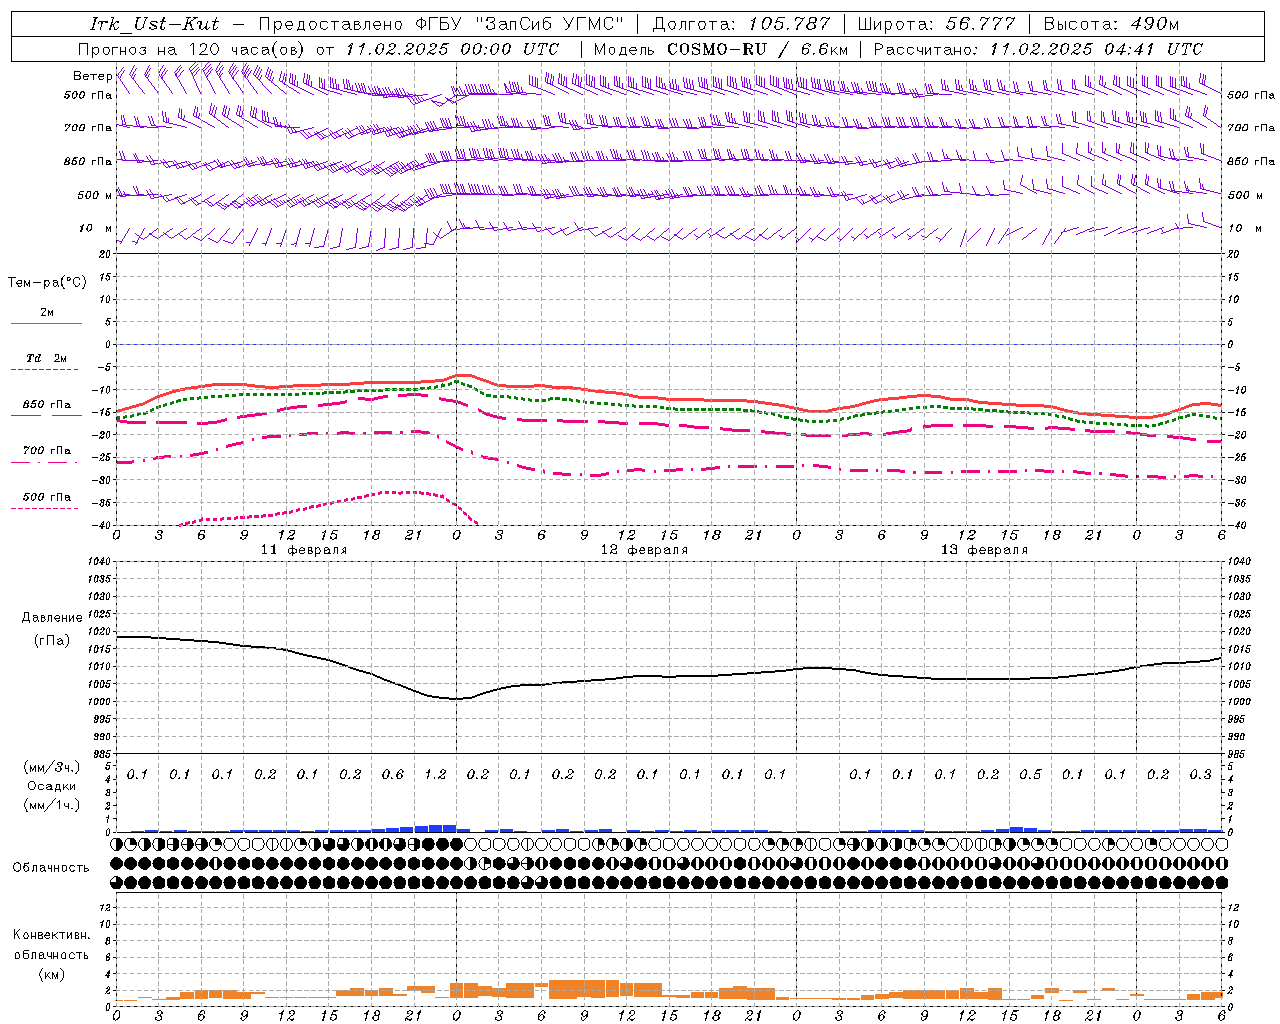Click the (мм/3ч.) precipitation unit label
The image size is (1280, 1024).
50,768
